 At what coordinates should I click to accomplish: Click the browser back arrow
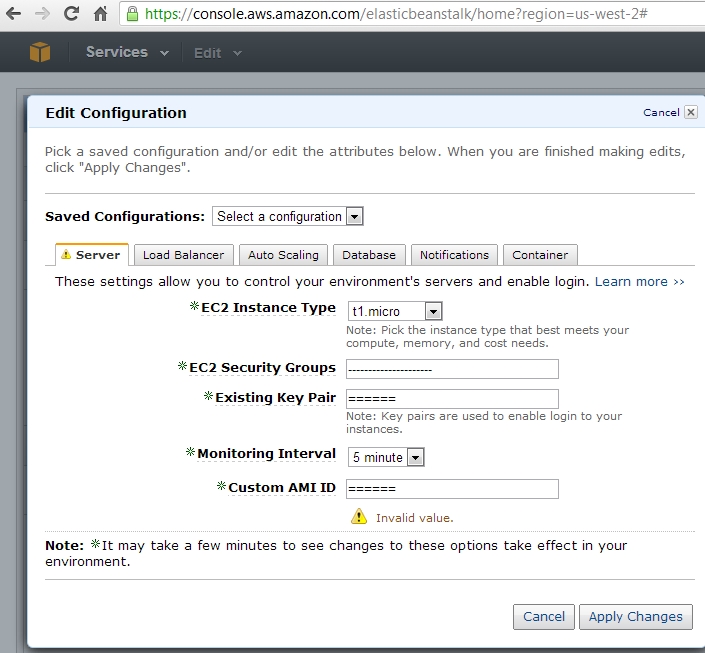click(x=13, y=14)
